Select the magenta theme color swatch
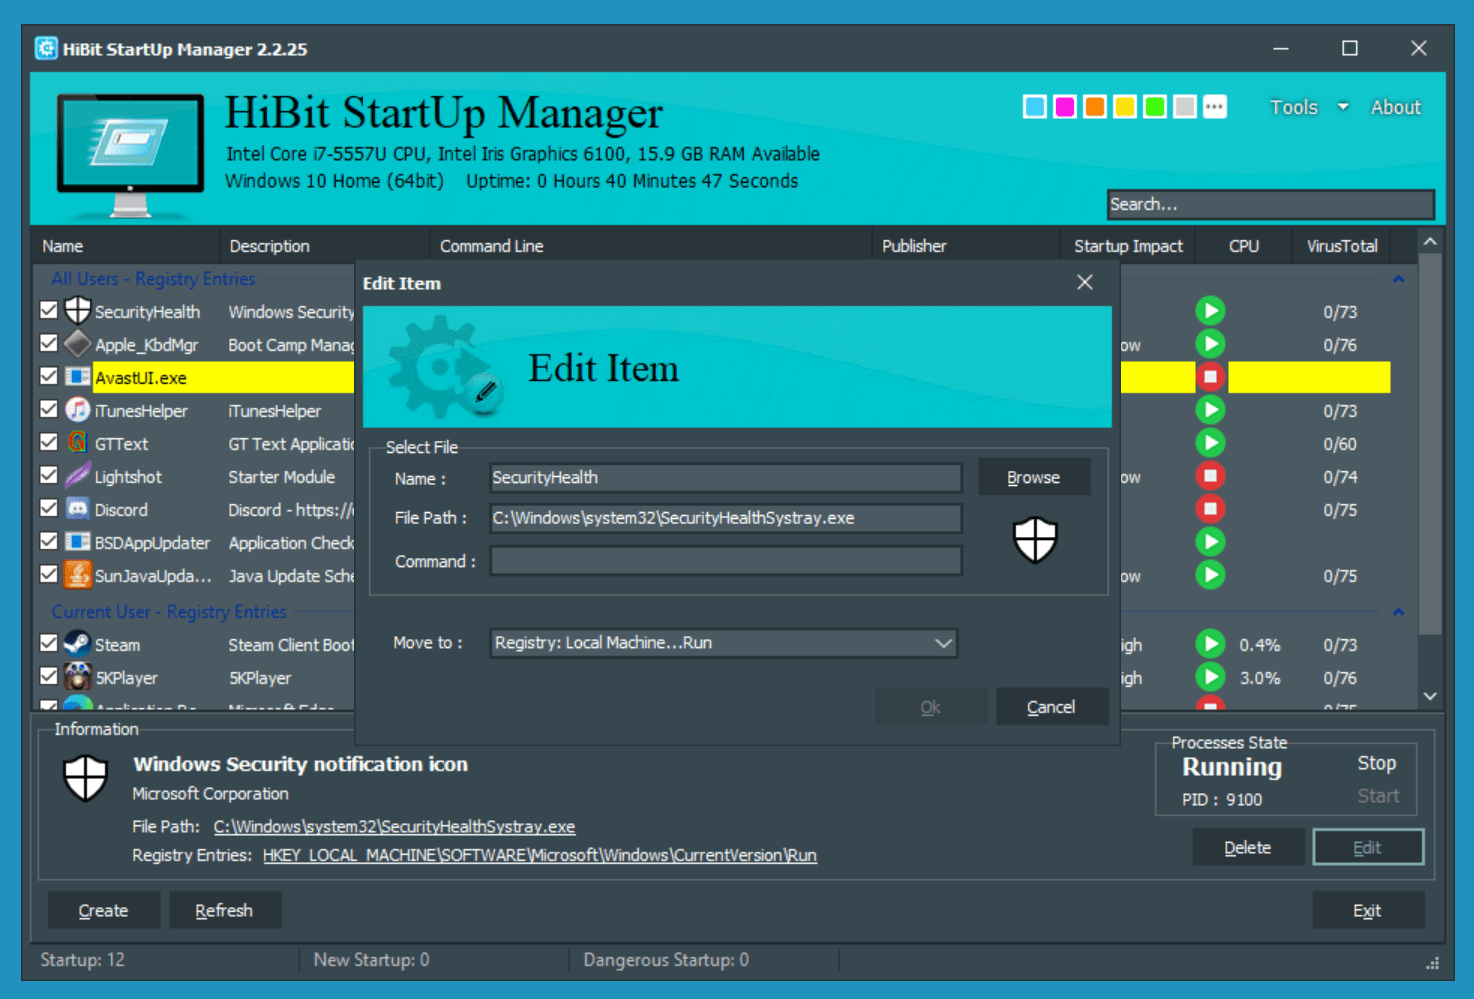Image resolution: width=1474 pixels, height=999 pixels. click(x=1065, y=107)
